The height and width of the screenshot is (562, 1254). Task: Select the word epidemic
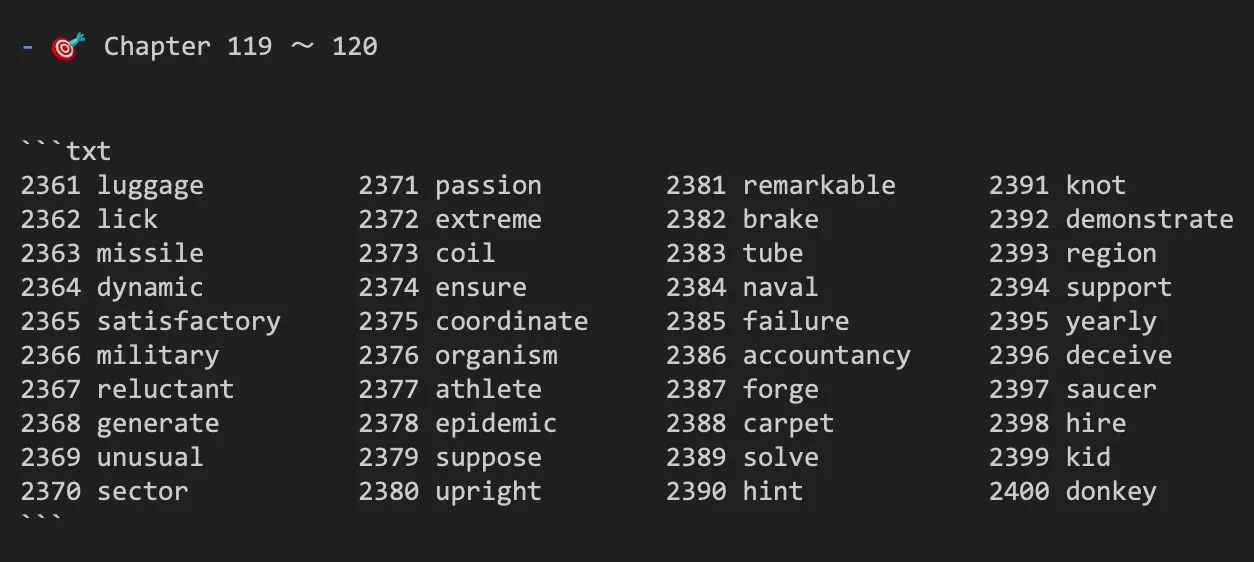[496, 424]
